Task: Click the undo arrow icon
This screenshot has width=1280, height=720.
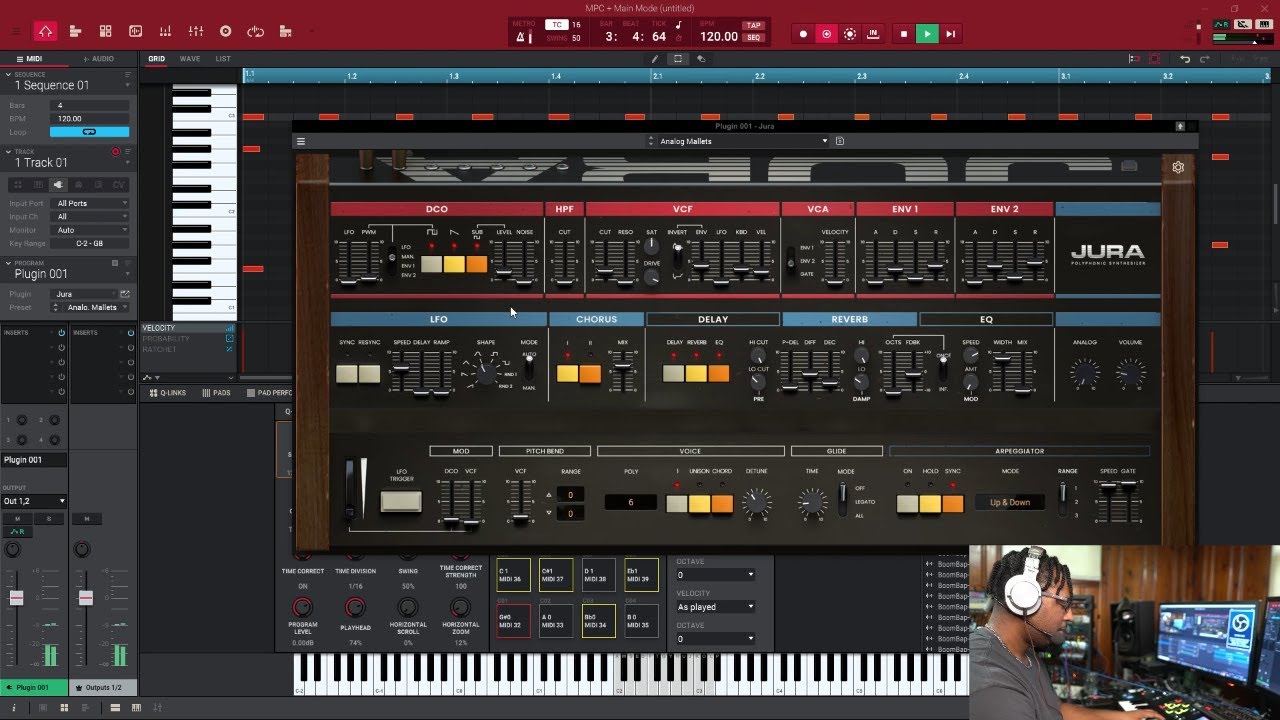Action: coord(1186,59)
